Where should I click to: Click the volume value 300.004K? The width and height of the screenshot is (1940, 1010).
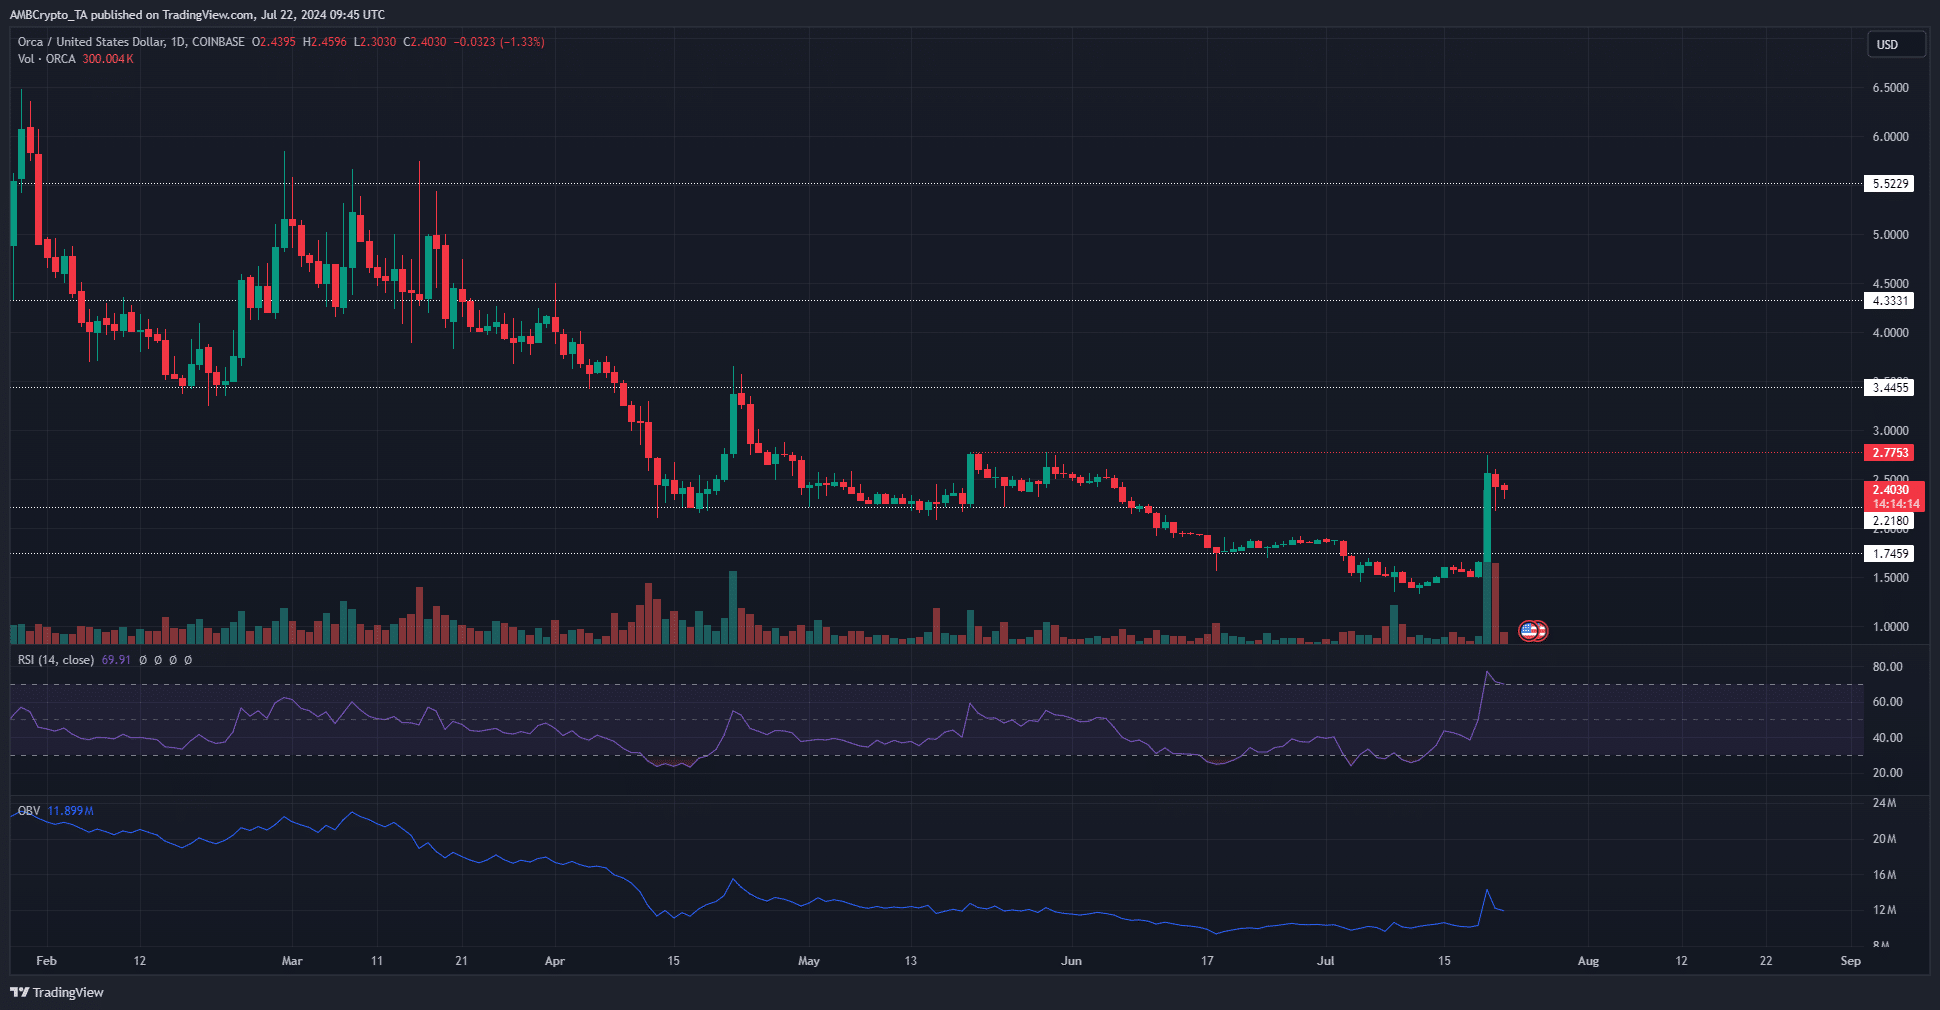(108, 59)
